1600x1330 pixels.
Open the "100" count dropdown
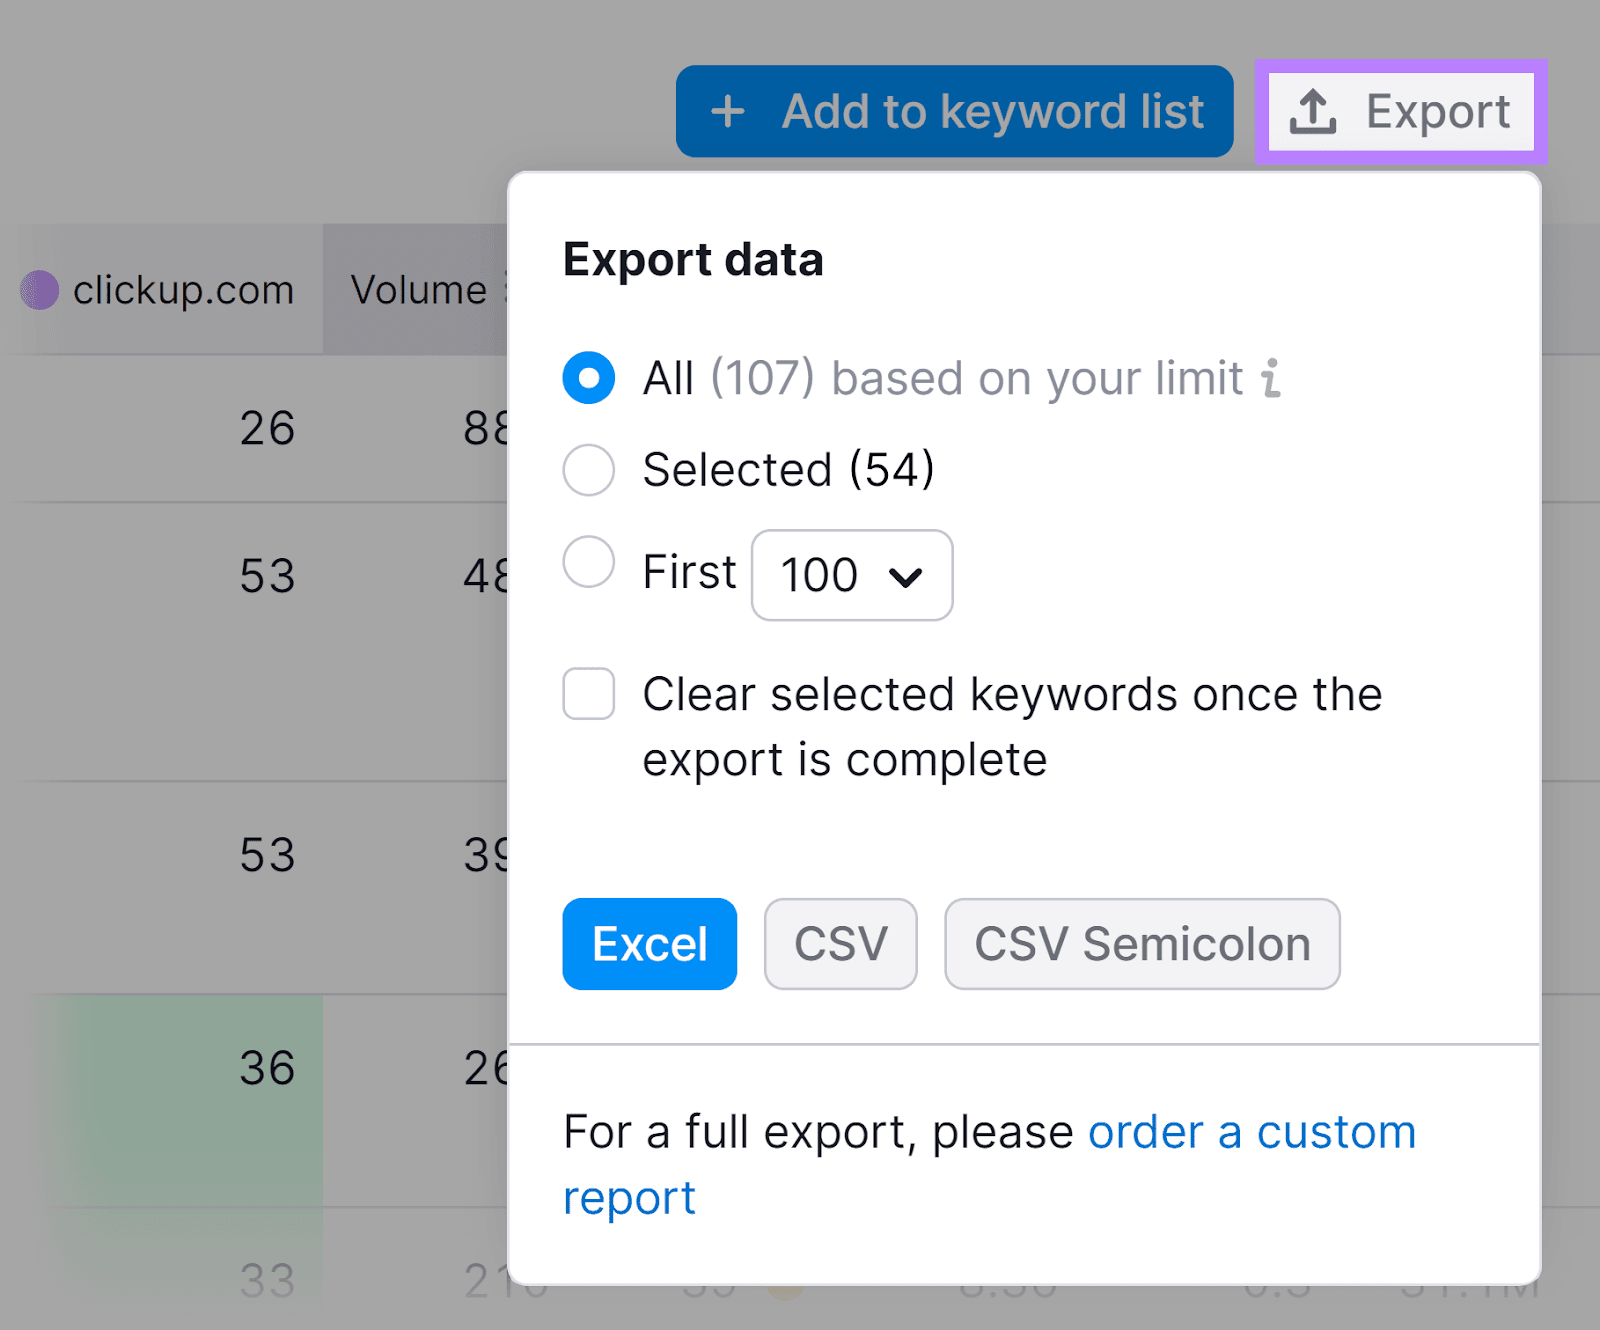(x=851, y=575)
